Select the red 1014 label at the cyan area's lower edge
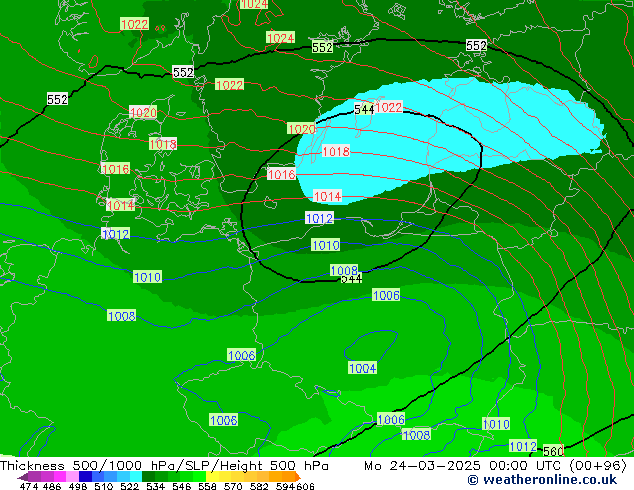The width and height of the screenshot is (634, 490). [x=328, y=196]
